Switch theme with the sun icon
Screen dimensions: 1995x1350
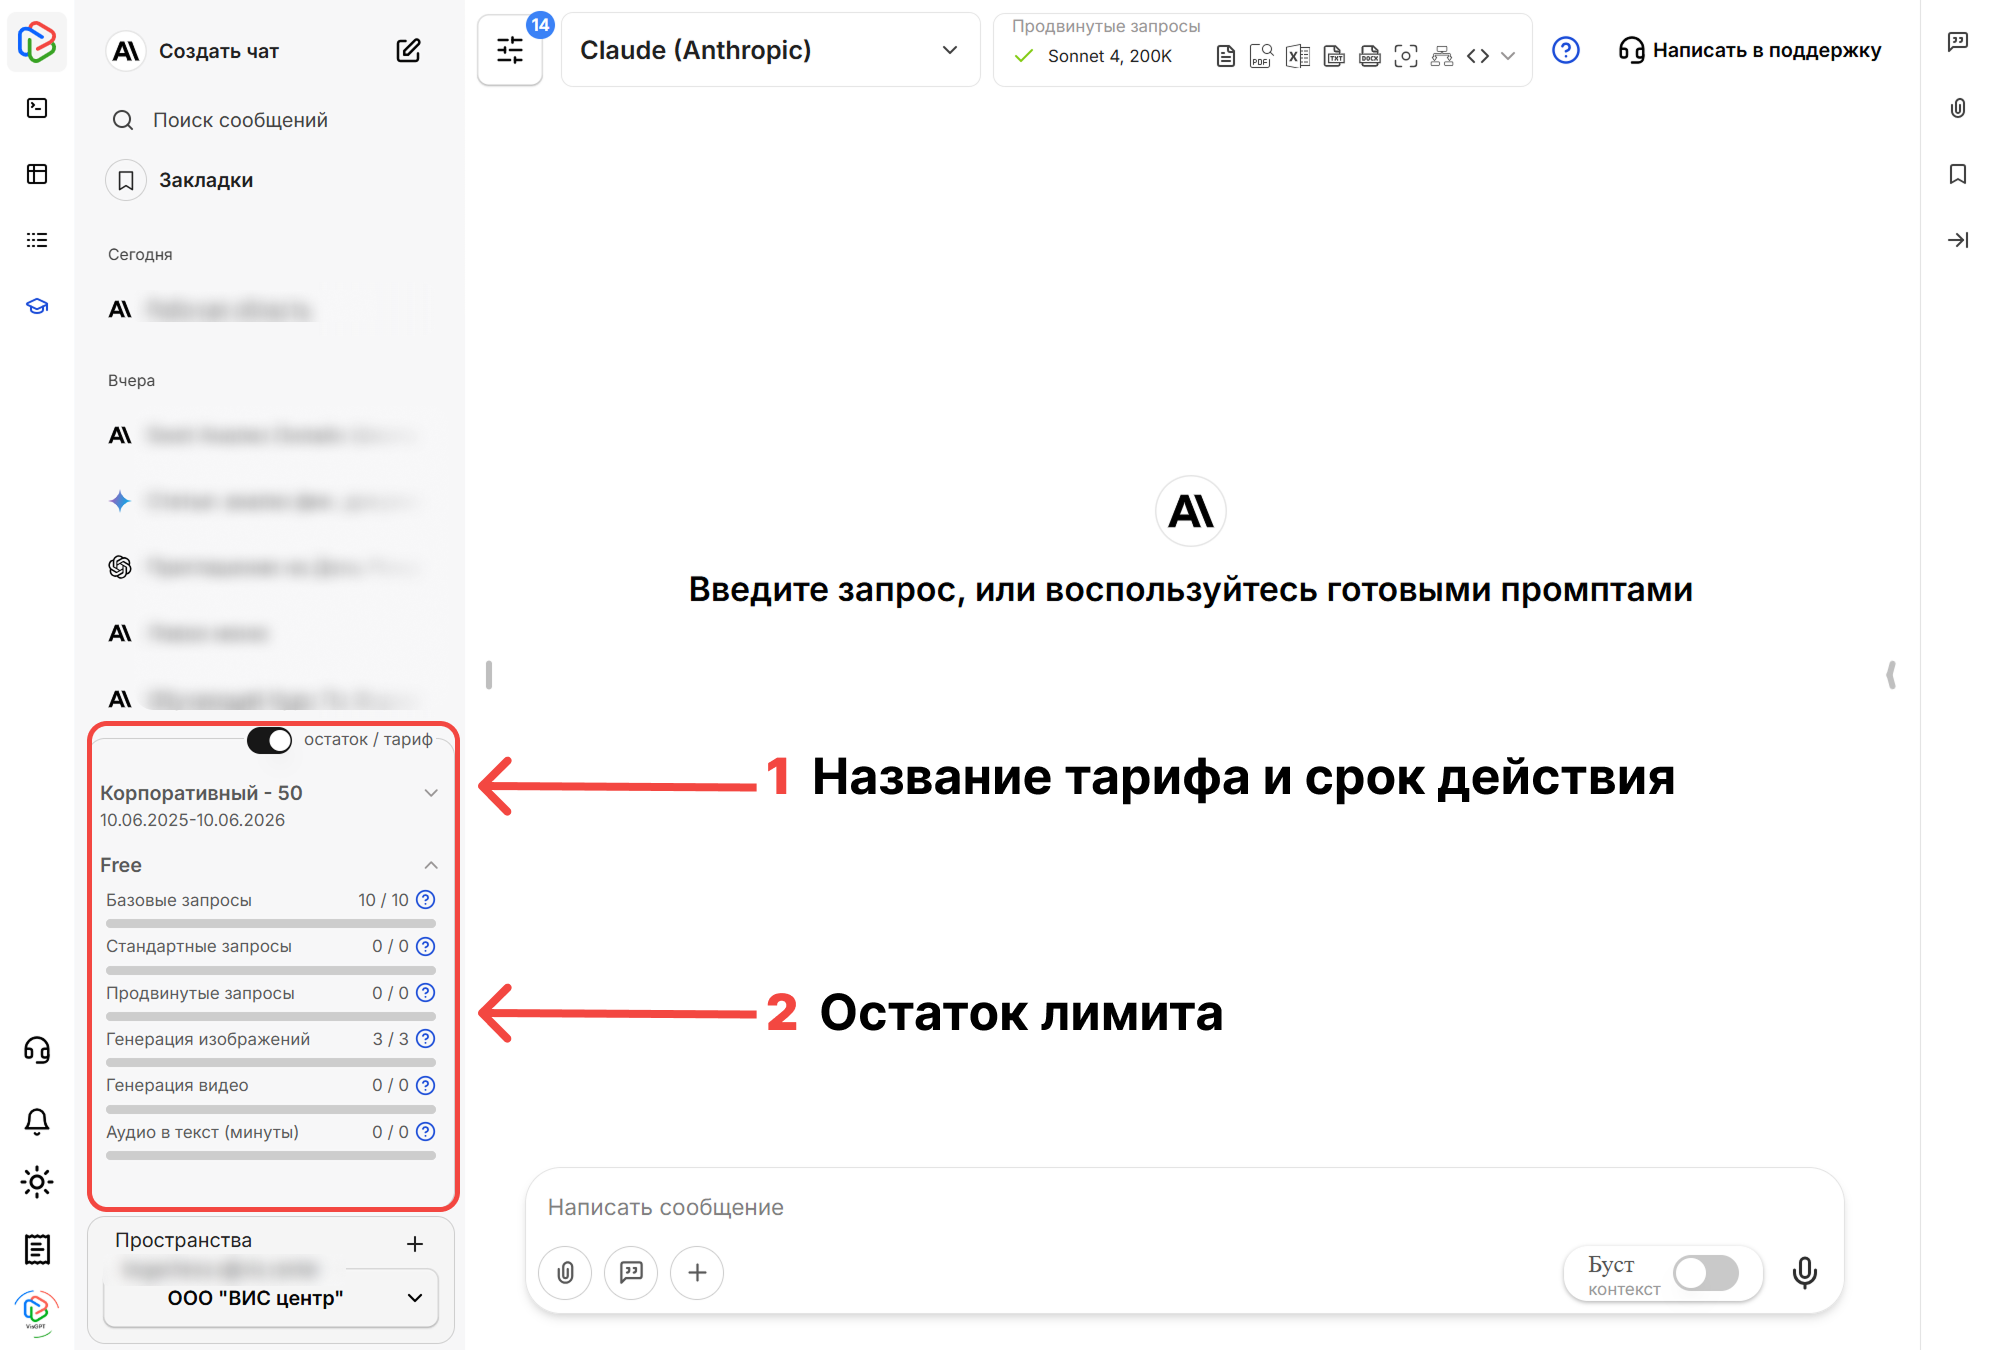coord(37,1182)
